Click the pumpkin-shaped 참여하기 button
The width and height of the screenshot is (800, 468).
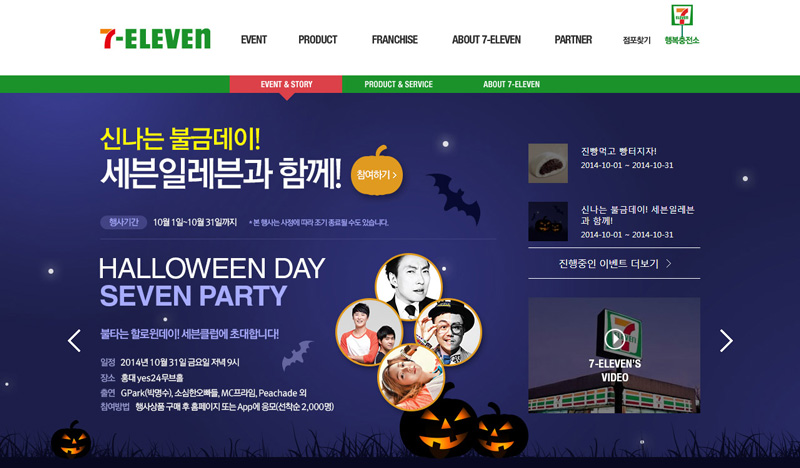(x=377, y=171)
